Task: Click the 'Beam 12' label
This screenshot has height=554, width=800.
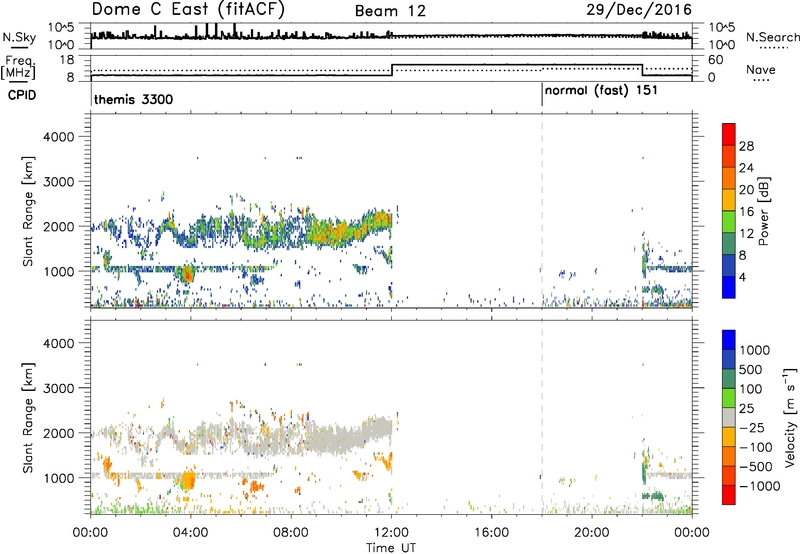Action: (390, 11)
